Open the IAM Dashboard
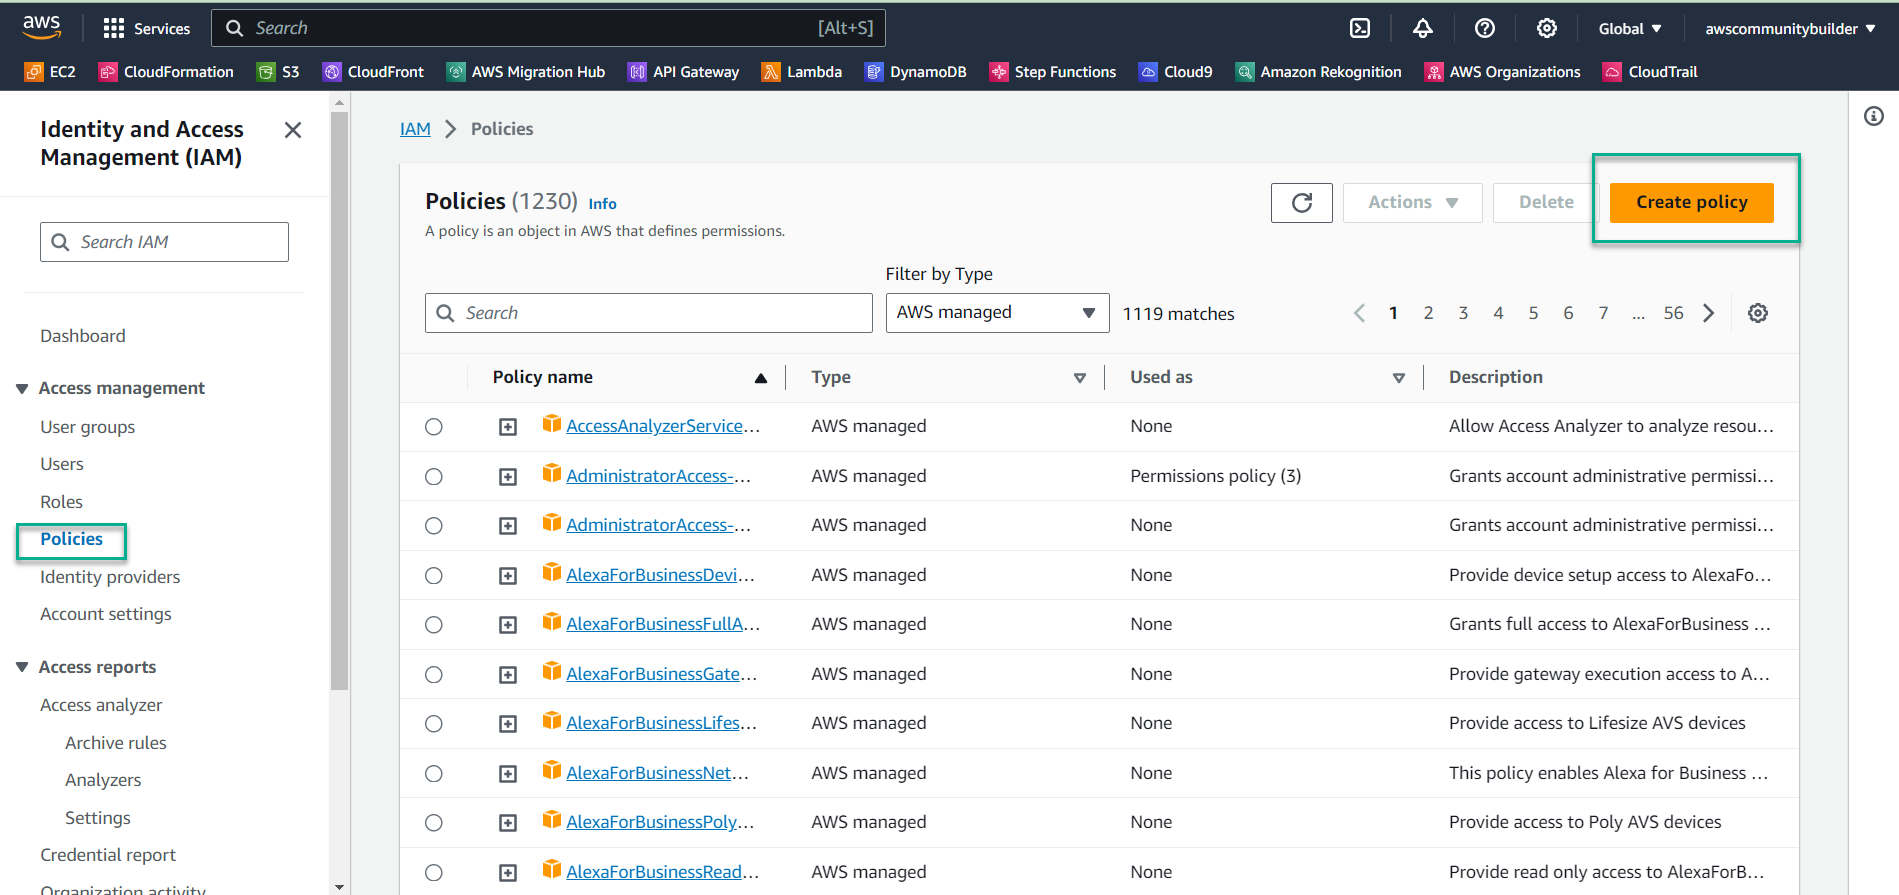This screenshot has width=1899, height=895. coord(83,336)
